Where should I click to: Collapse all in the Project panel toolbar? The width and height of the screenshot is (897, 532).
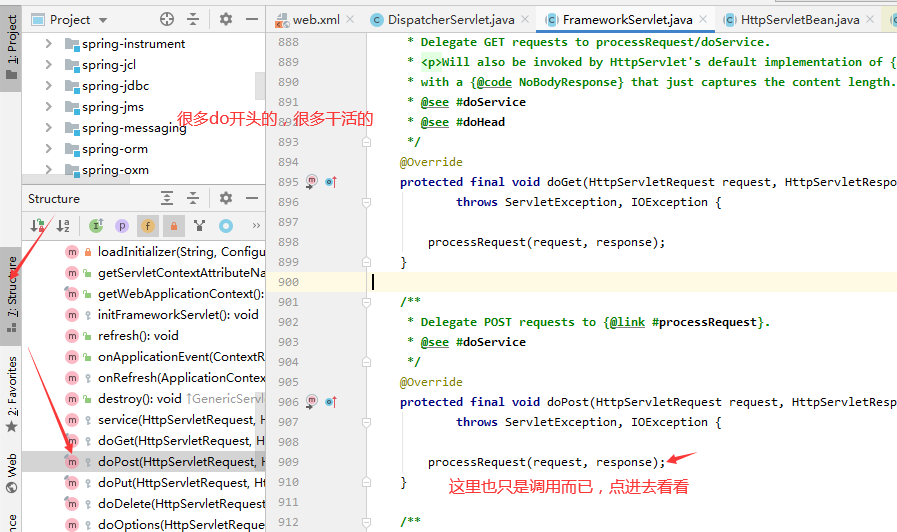point(193,19)
